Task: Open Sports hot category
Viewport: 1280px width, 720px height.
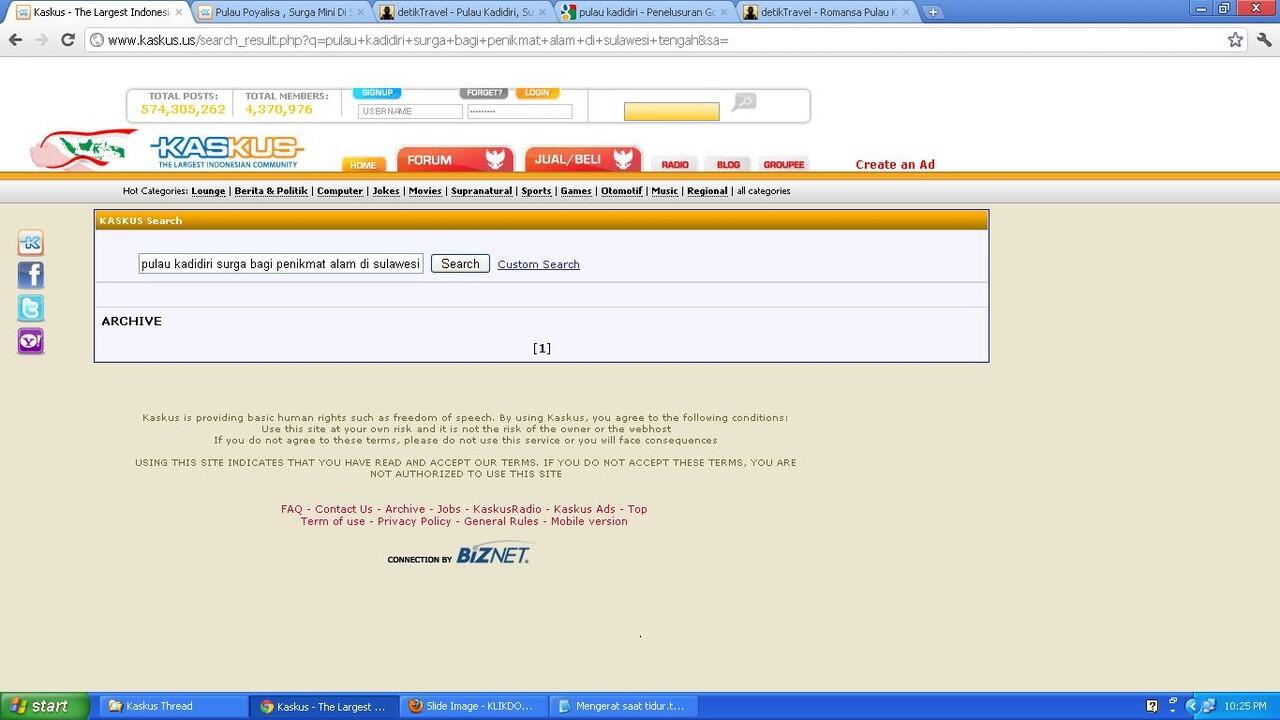Action: 536,191
